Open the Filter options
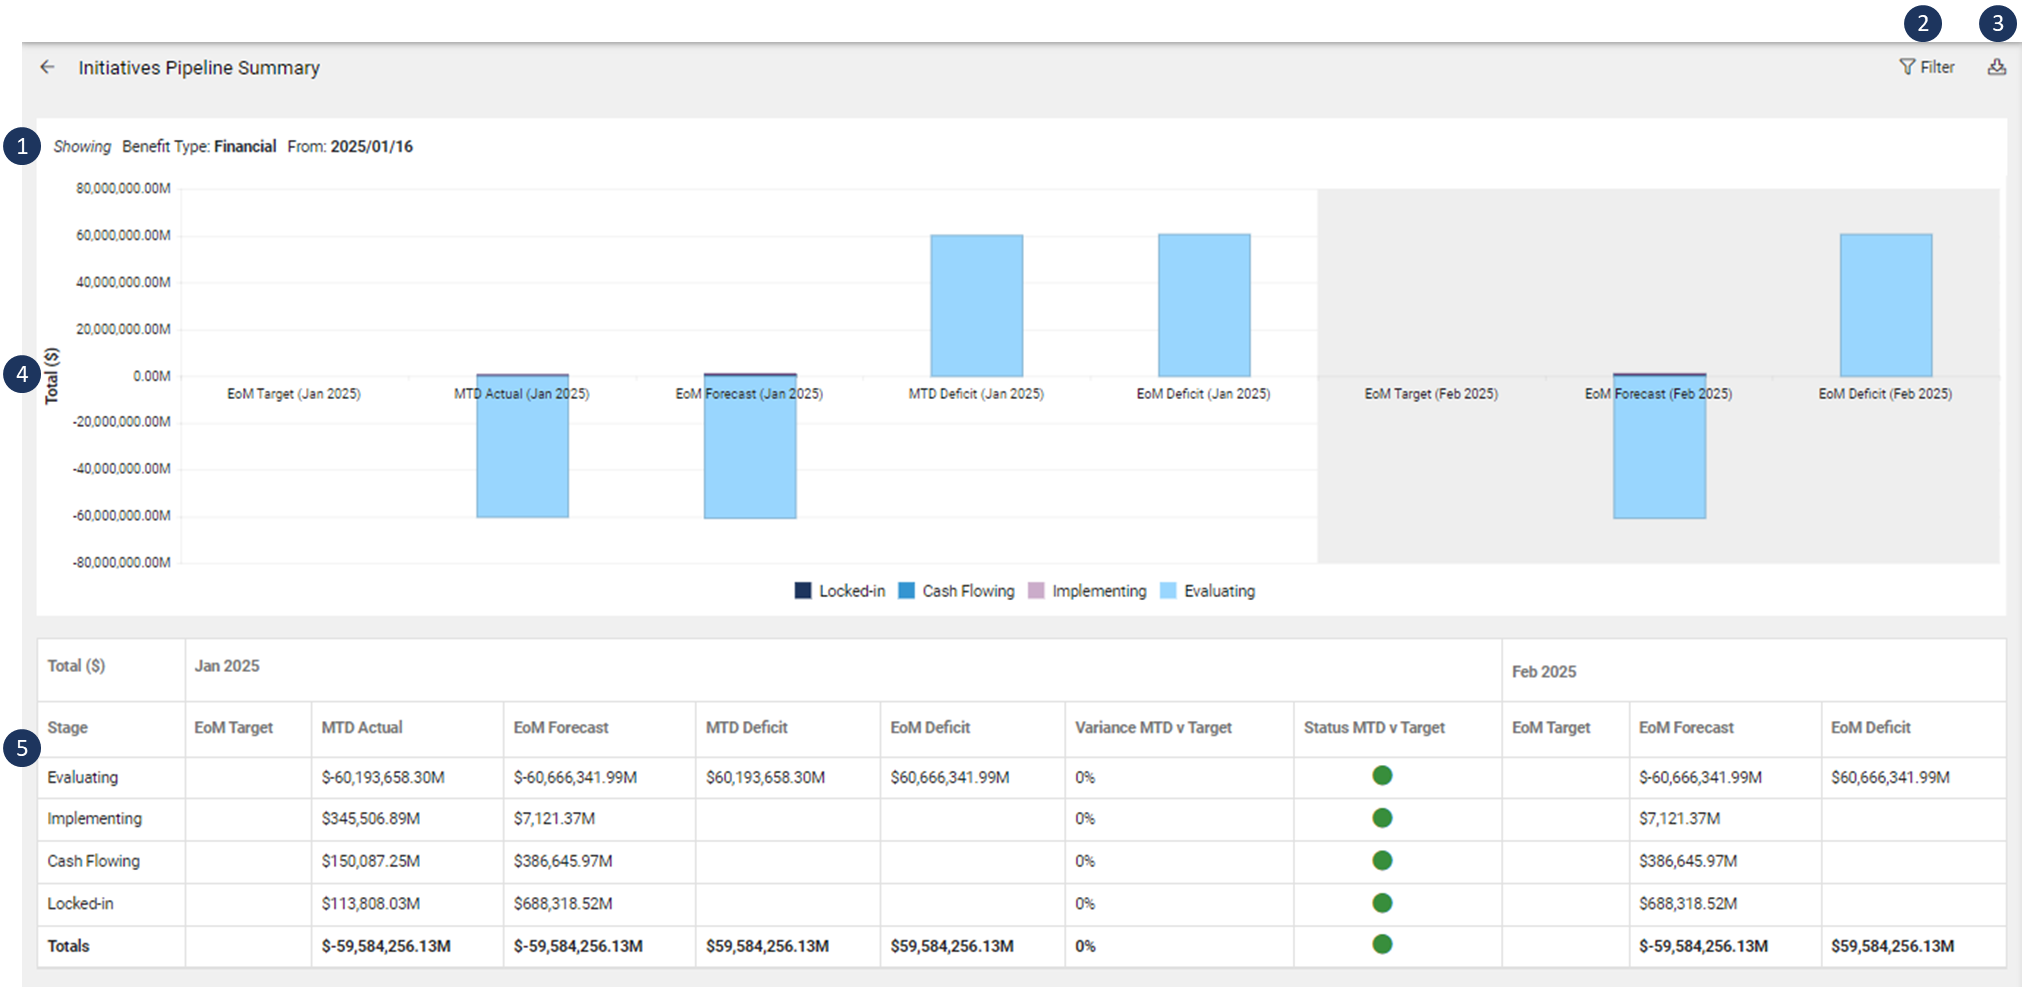Viewport: 2022px width, 987px height. pos(1927,67)
